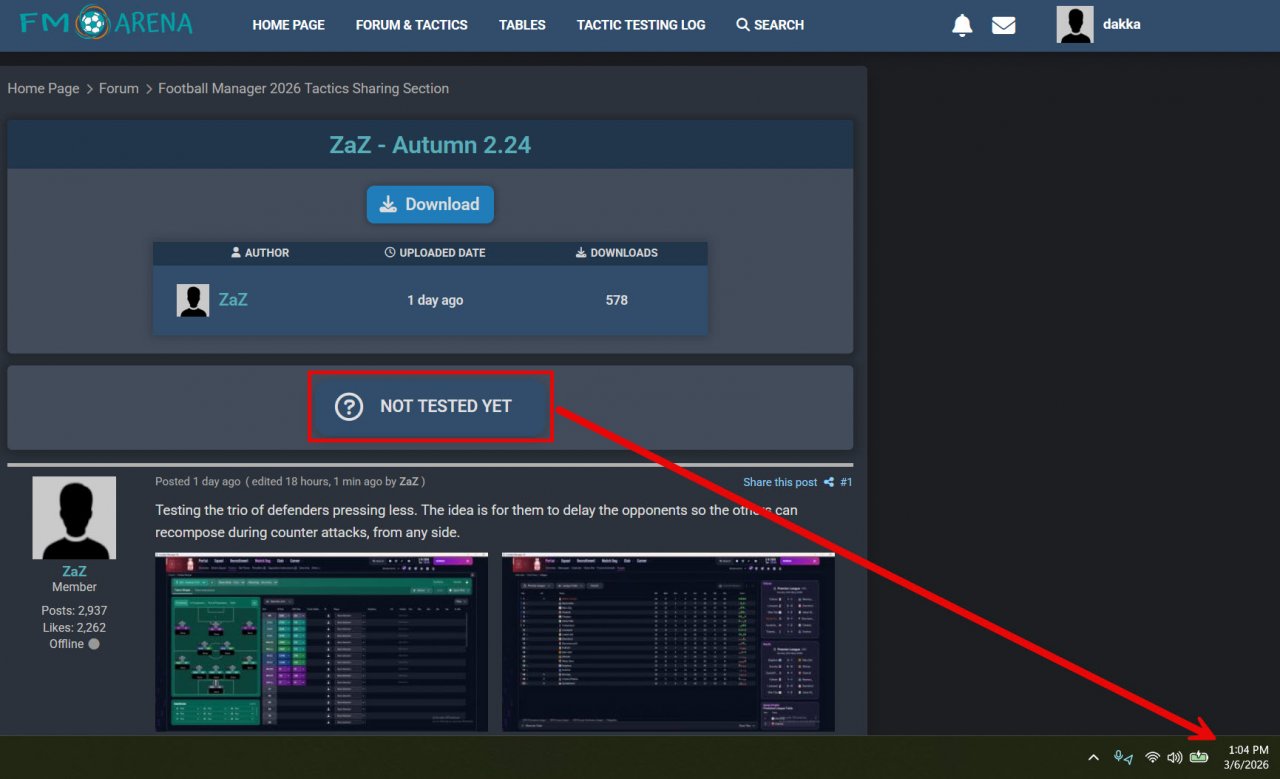The image size is (1280, 779).
Task: Follow the Forum breadcrumb link
Action: 119,88
